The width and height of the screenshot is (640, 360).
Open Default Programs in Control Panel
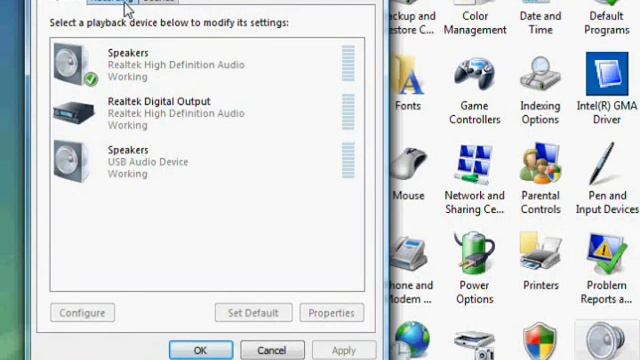click(x=606, y=18)
